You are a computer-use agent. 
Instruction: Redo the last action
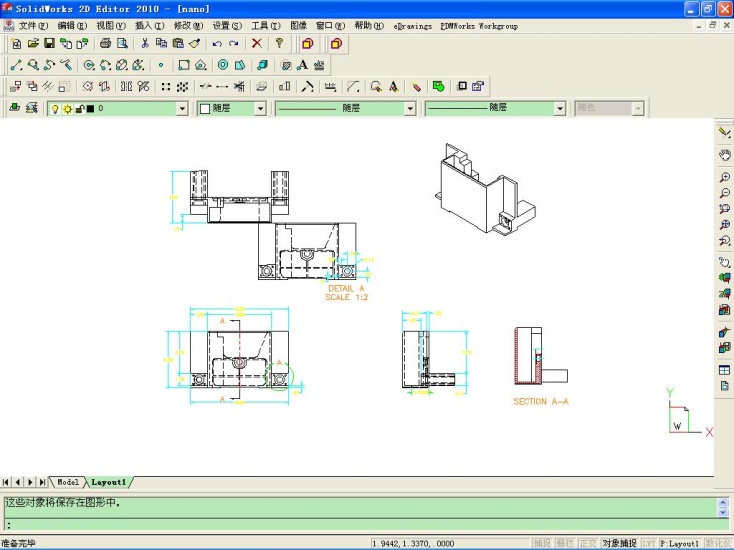234,44
